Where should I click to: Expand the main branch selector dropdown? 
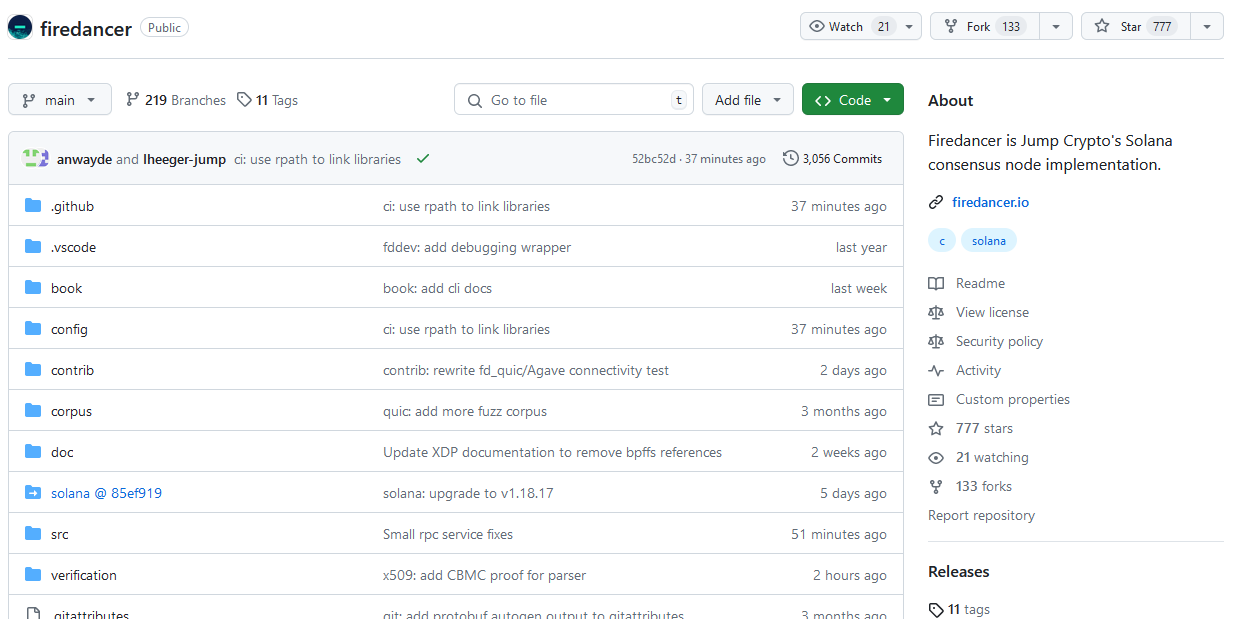pos(60,100)
